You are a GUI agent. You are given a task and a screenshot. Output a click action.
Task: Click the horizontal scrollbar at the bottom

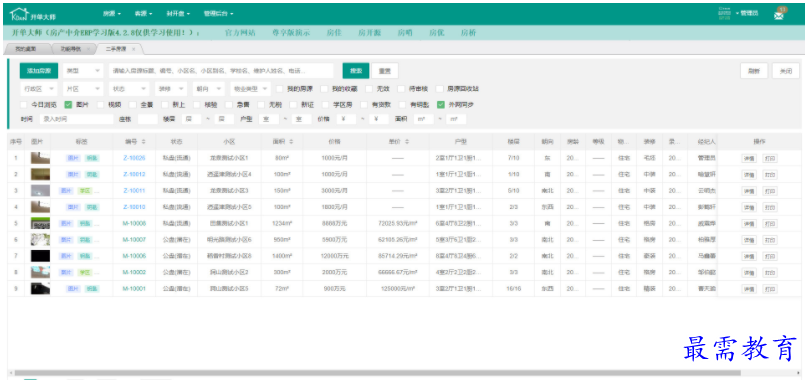[377, 372]
